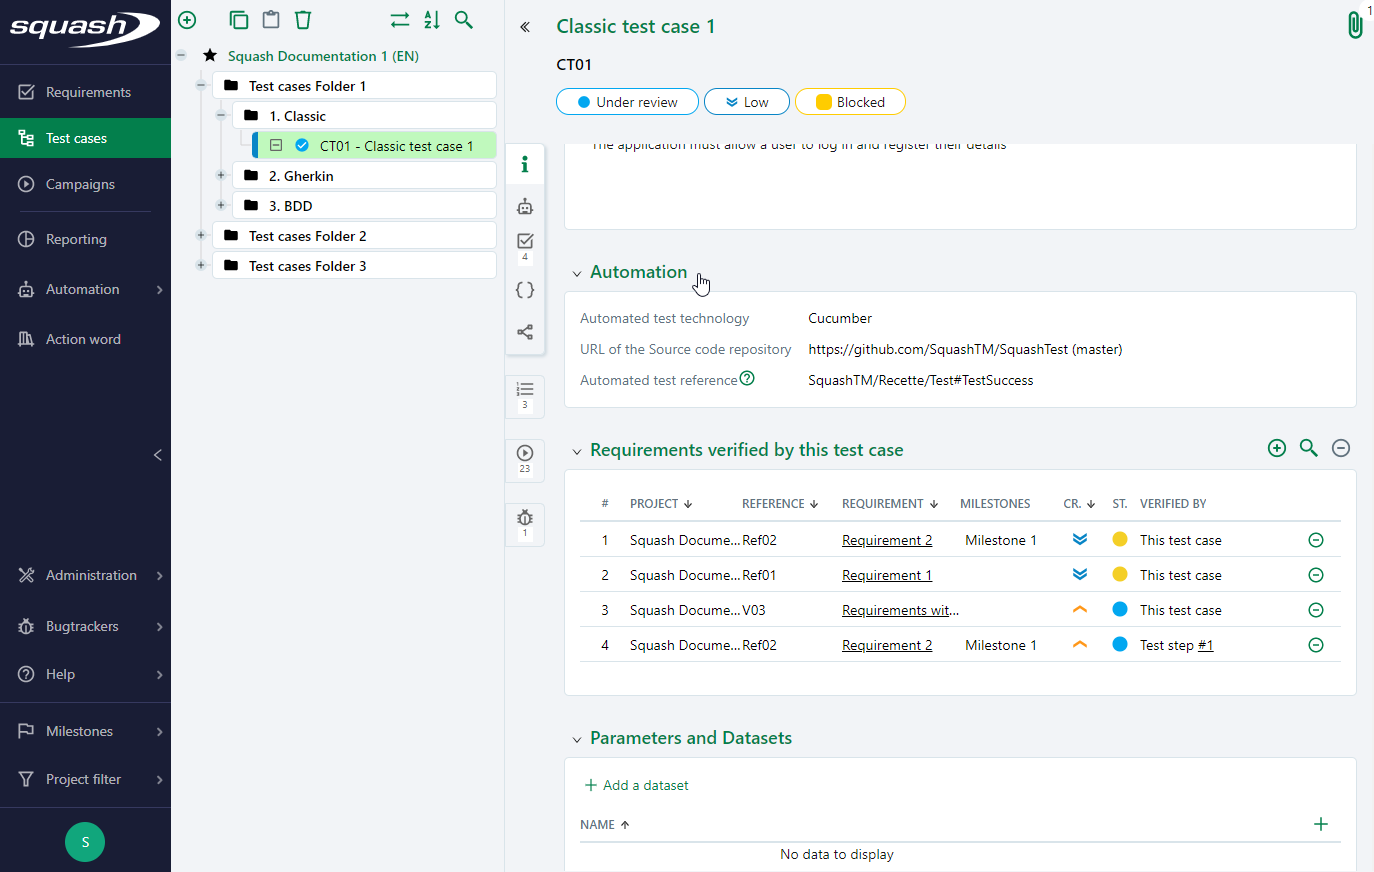Viewport: 1374px width, 872px height.
Task: Sort the tree with the A-Z icon
Action: point(431,19)
